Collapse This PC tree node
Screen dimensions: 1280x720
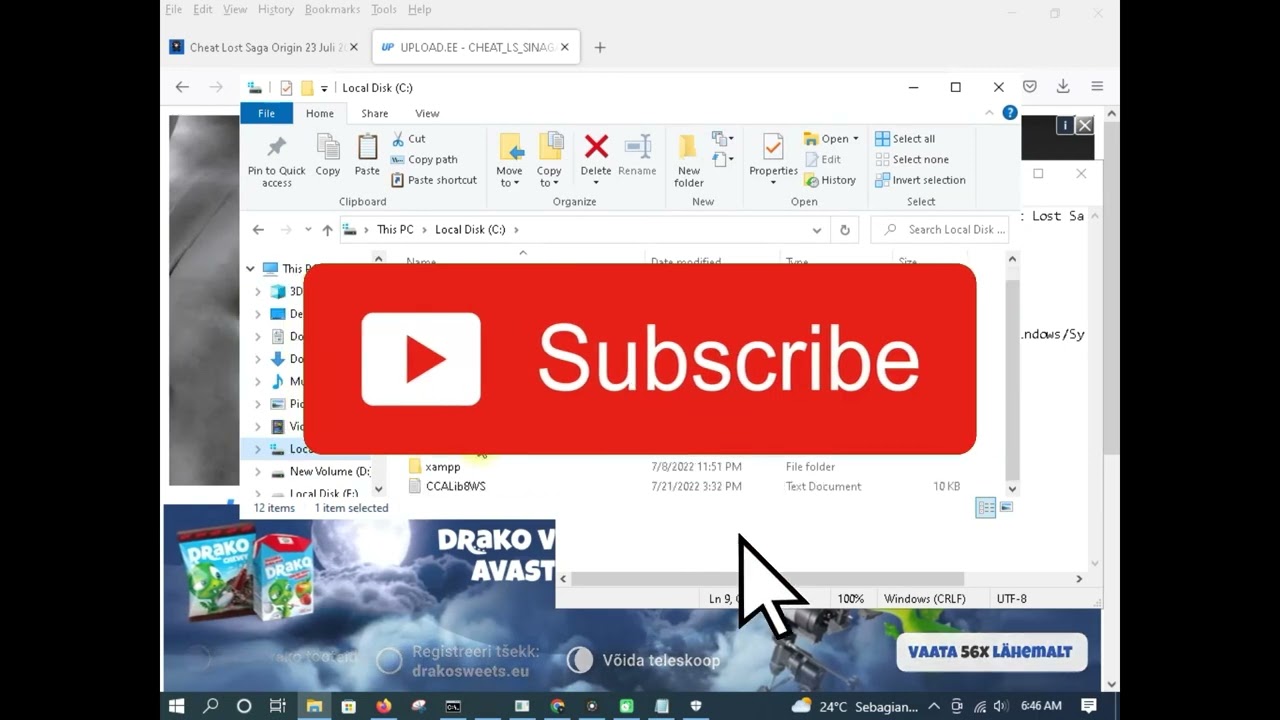click(x=250, y=268)
